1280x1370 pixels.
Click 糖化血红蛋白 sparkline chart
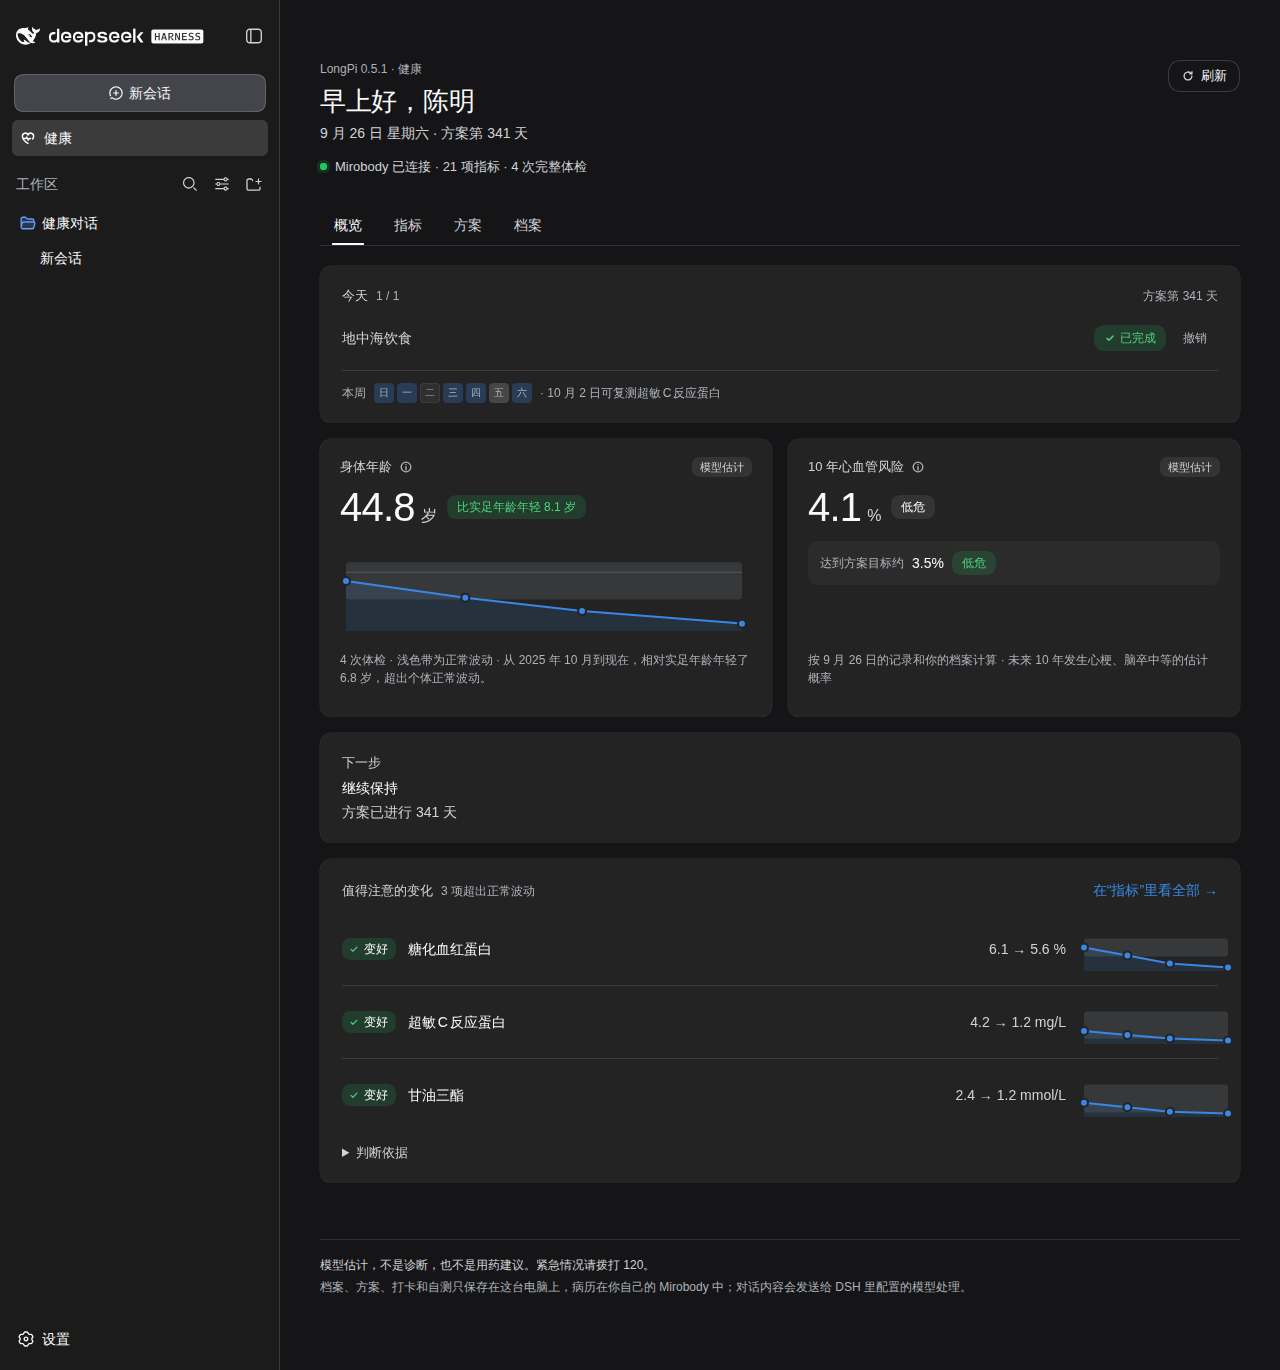(x=1156, y=955)
